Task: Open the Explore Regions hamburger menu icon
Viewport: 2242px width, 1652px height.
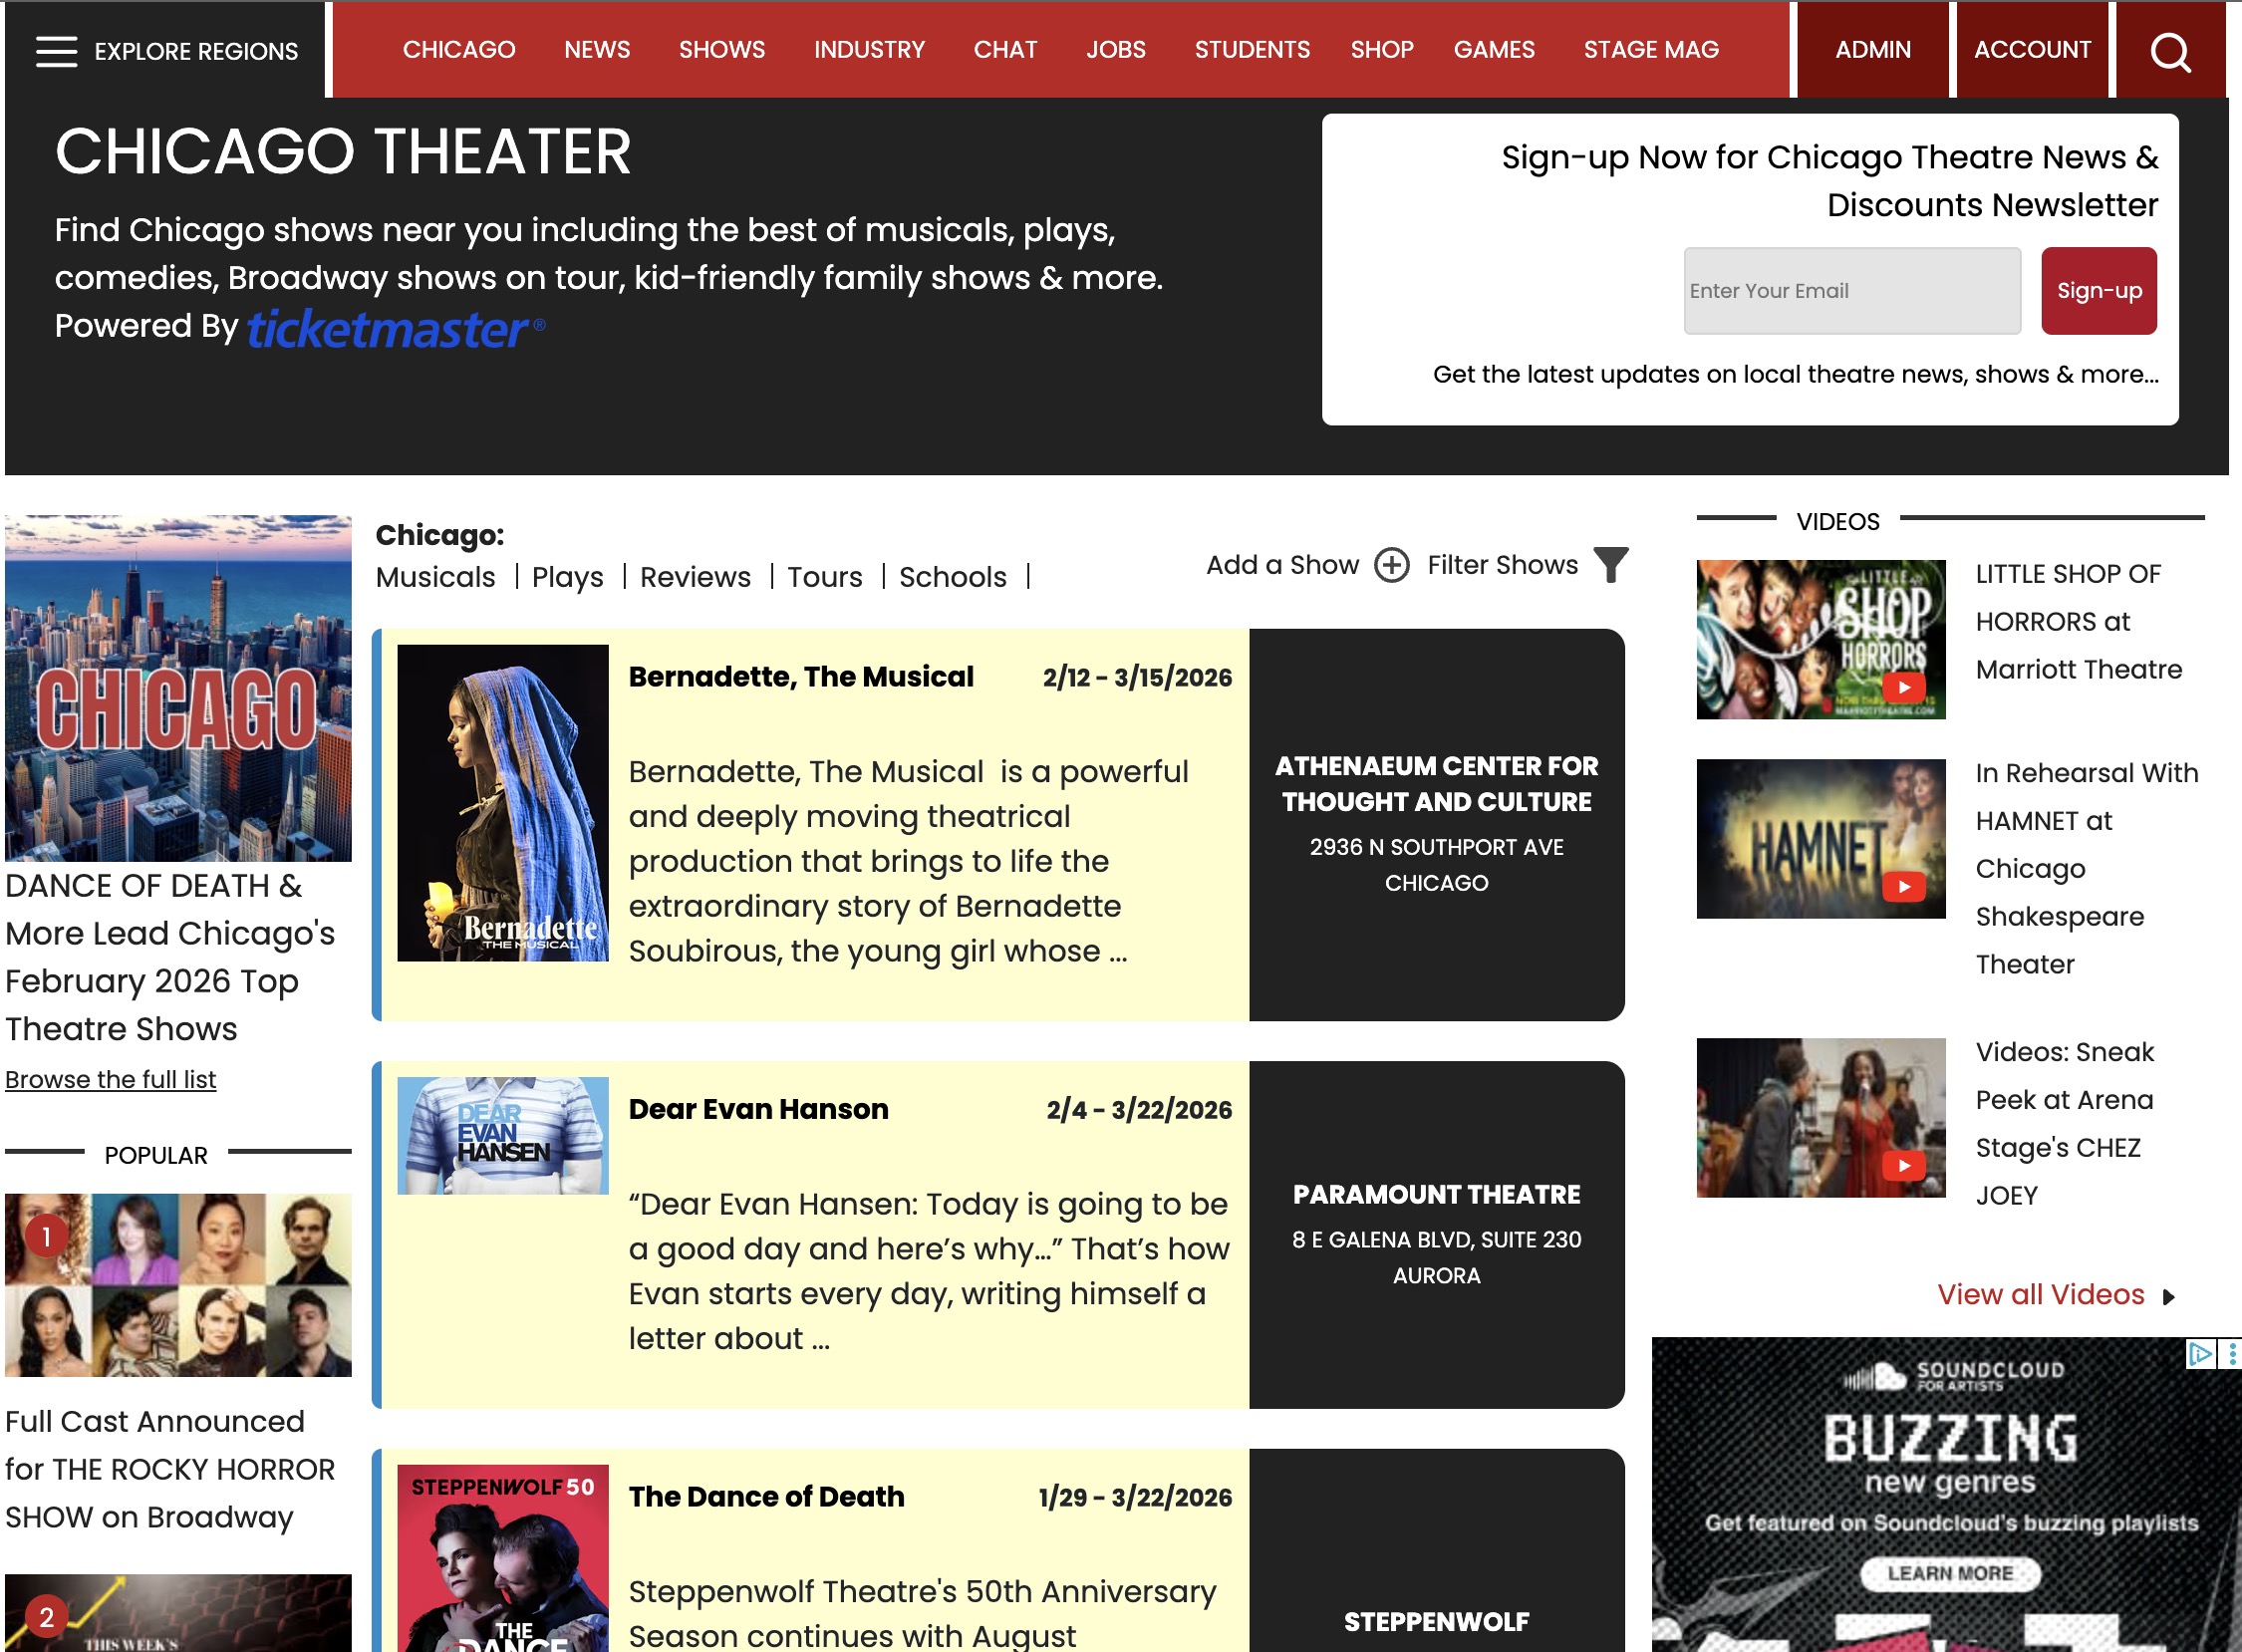Action: tap(56, 51)
